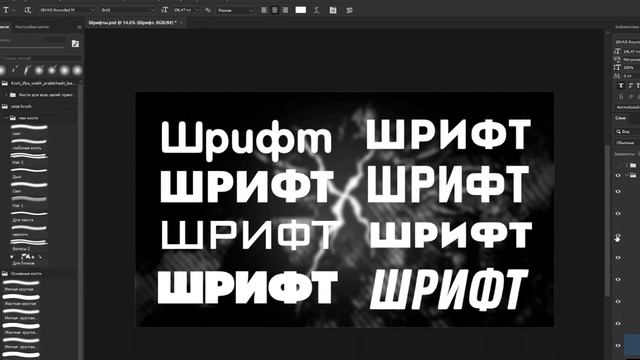Viewport: 640px width, 360px height.
Task: Open the font family dropdown
Action: [x=67, y=10]
